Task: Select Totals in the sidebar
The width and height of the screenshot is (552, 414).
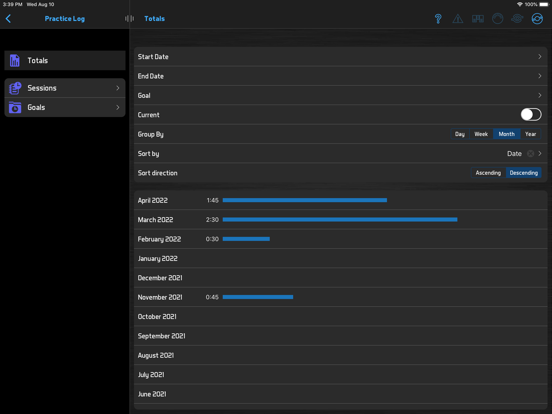Action: 65,61
